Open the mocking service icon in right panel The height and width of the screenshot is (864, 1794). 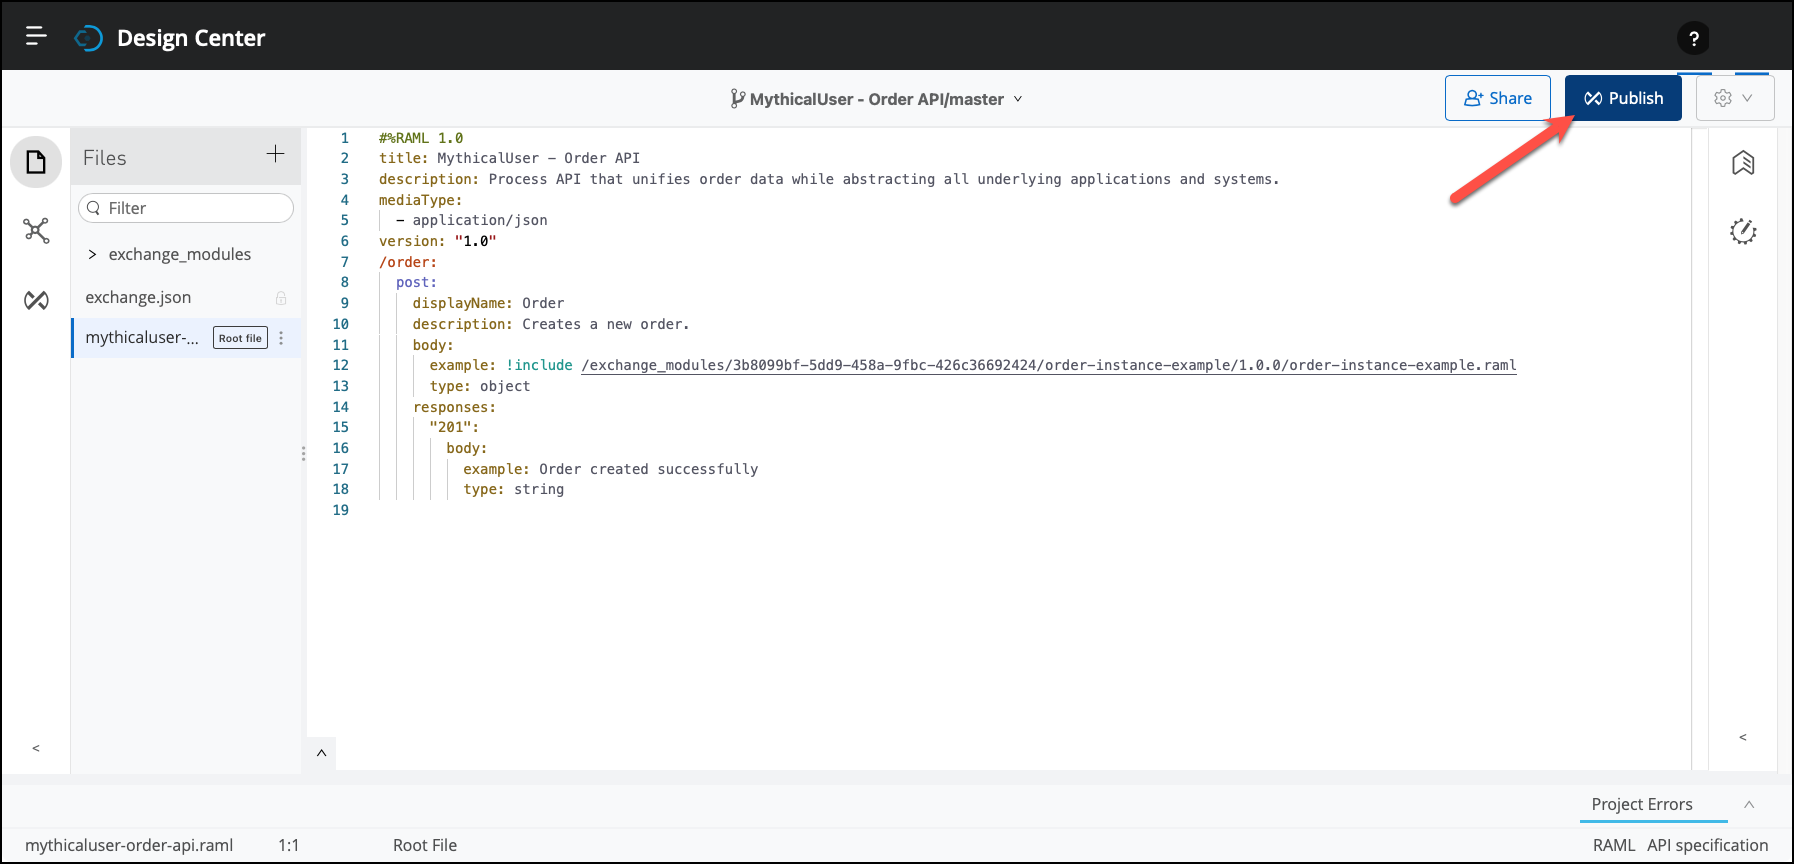pos(1743,231)
